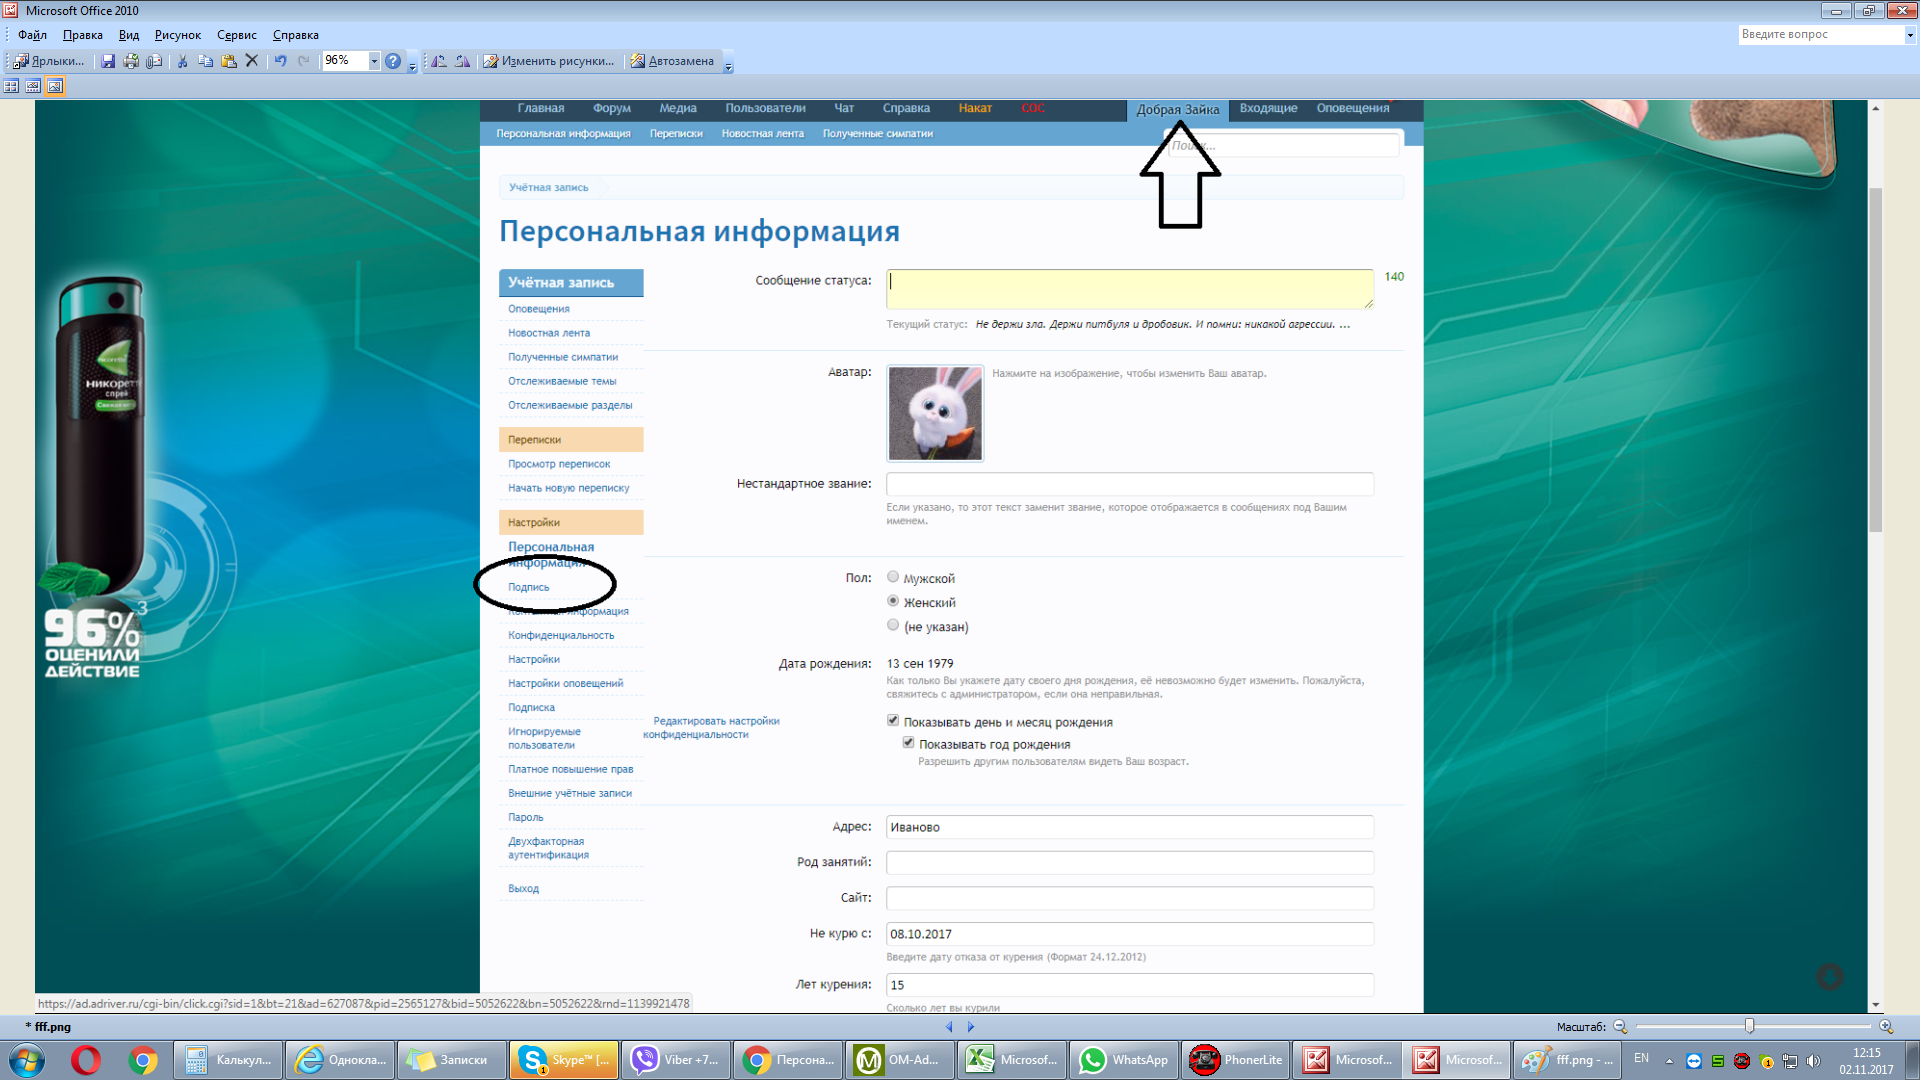The image size is (1920, 1080).
Task: Select Женский radio button for gender
Action: tap(893, 601)
